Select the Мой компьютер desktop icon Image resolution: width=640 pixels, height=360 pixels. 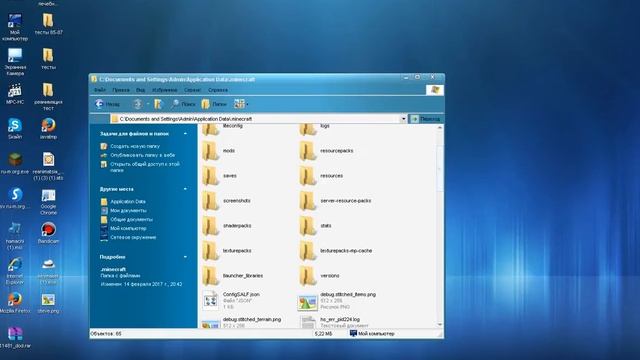pyautogui.click(x=15, y=27)
